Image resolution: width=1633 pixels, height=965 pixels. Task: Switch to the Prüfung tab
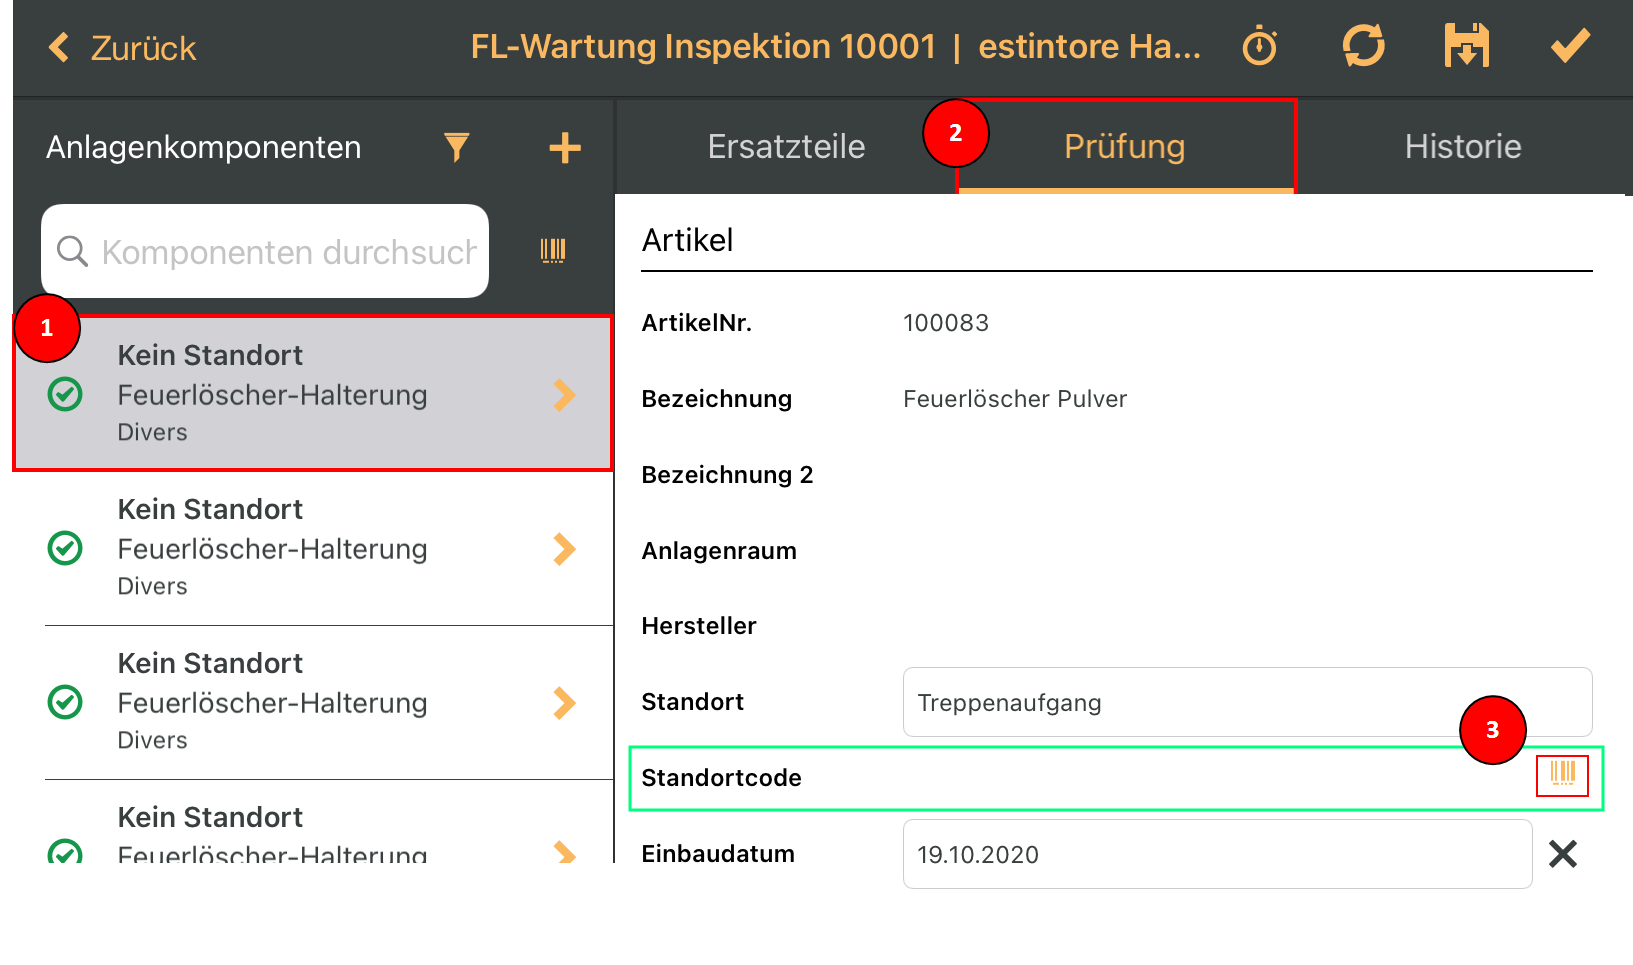1125,147
